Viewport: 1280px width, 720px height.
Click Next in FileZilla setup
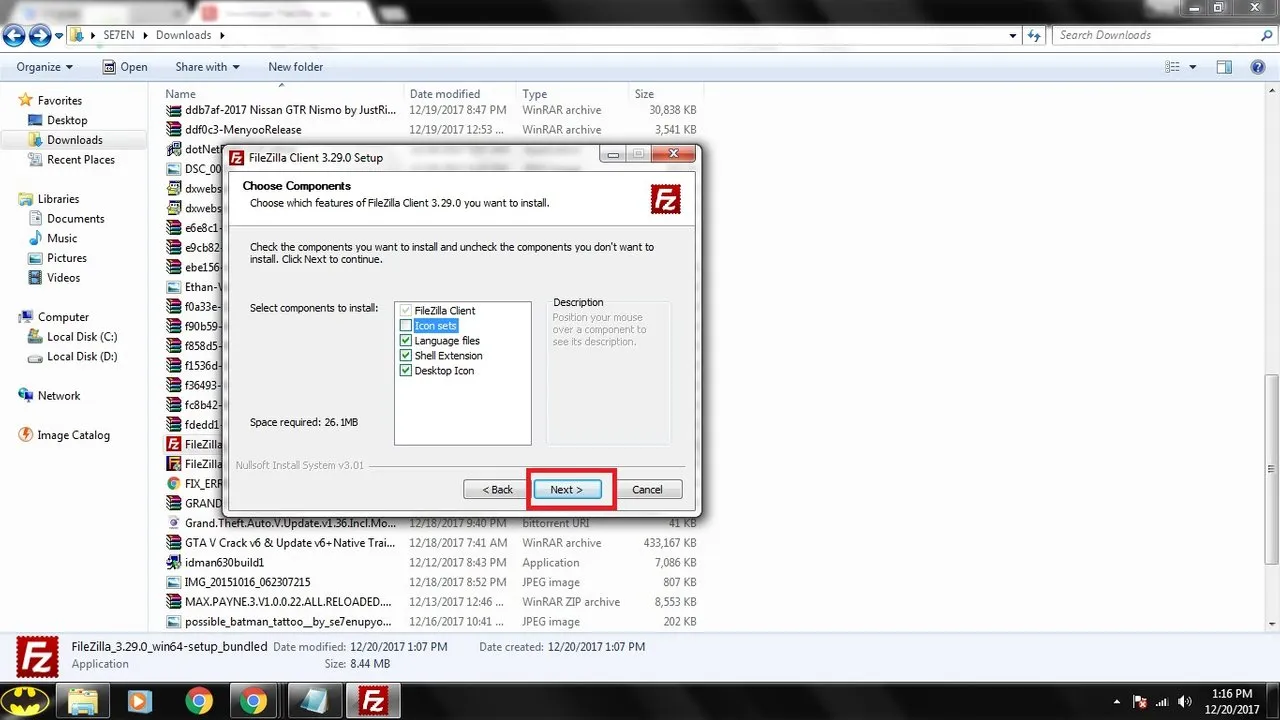click(x=567, y=490)
